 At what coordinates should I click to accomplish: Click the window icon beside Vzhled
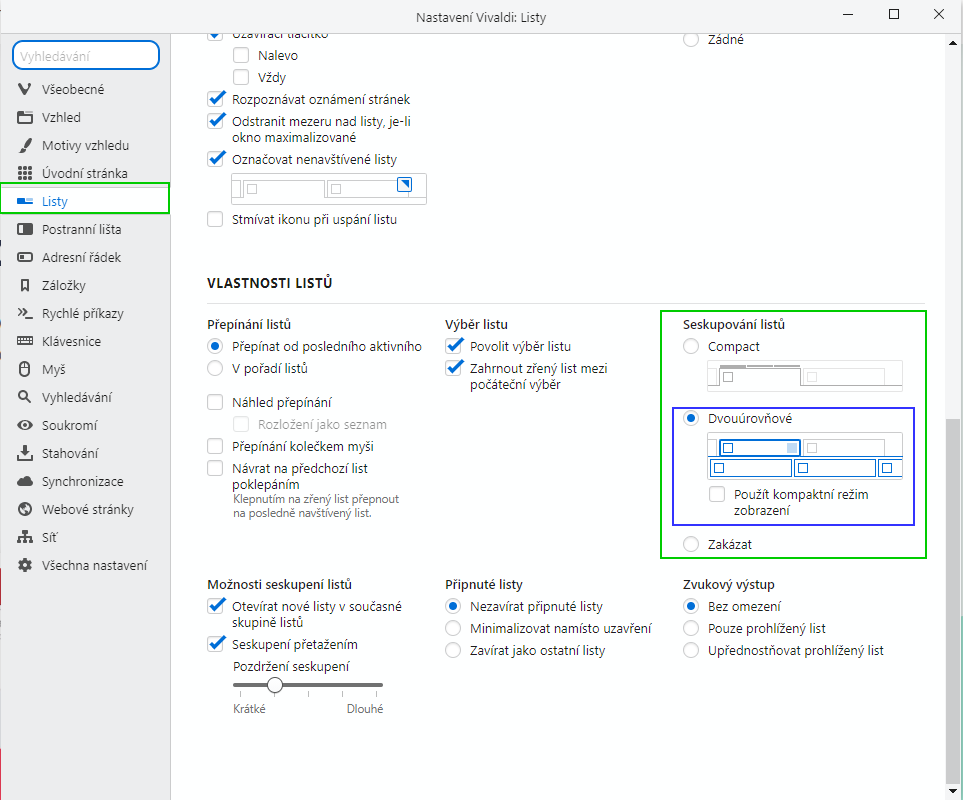[25, 117]
